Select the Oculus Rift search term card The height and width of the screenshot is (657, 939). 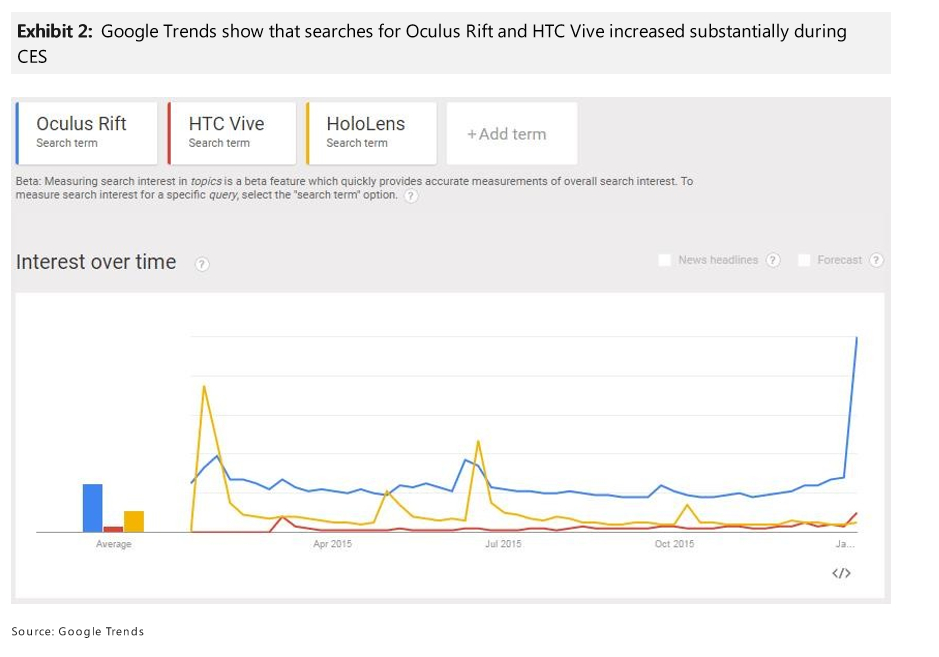click(x=87, y=133)
